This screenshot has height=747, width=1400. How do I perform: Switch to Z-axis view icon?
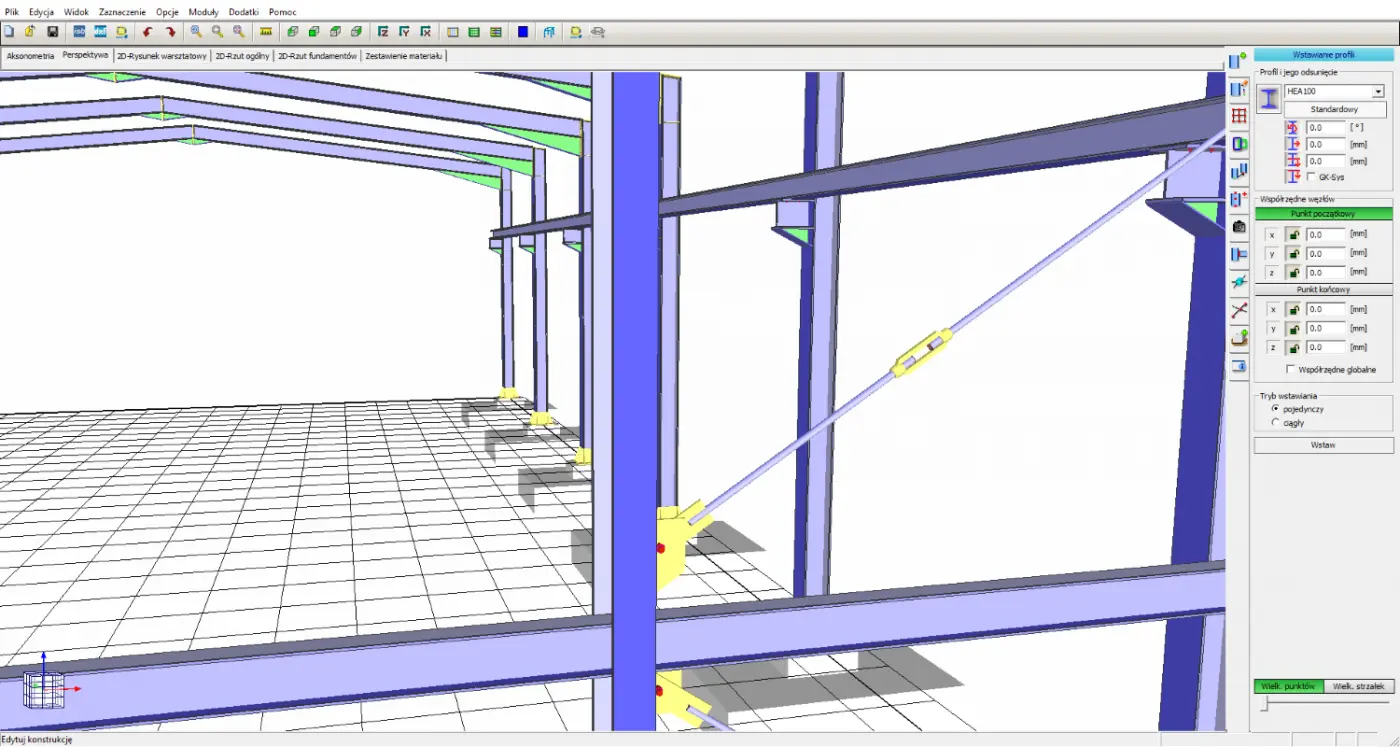[382, 32]
